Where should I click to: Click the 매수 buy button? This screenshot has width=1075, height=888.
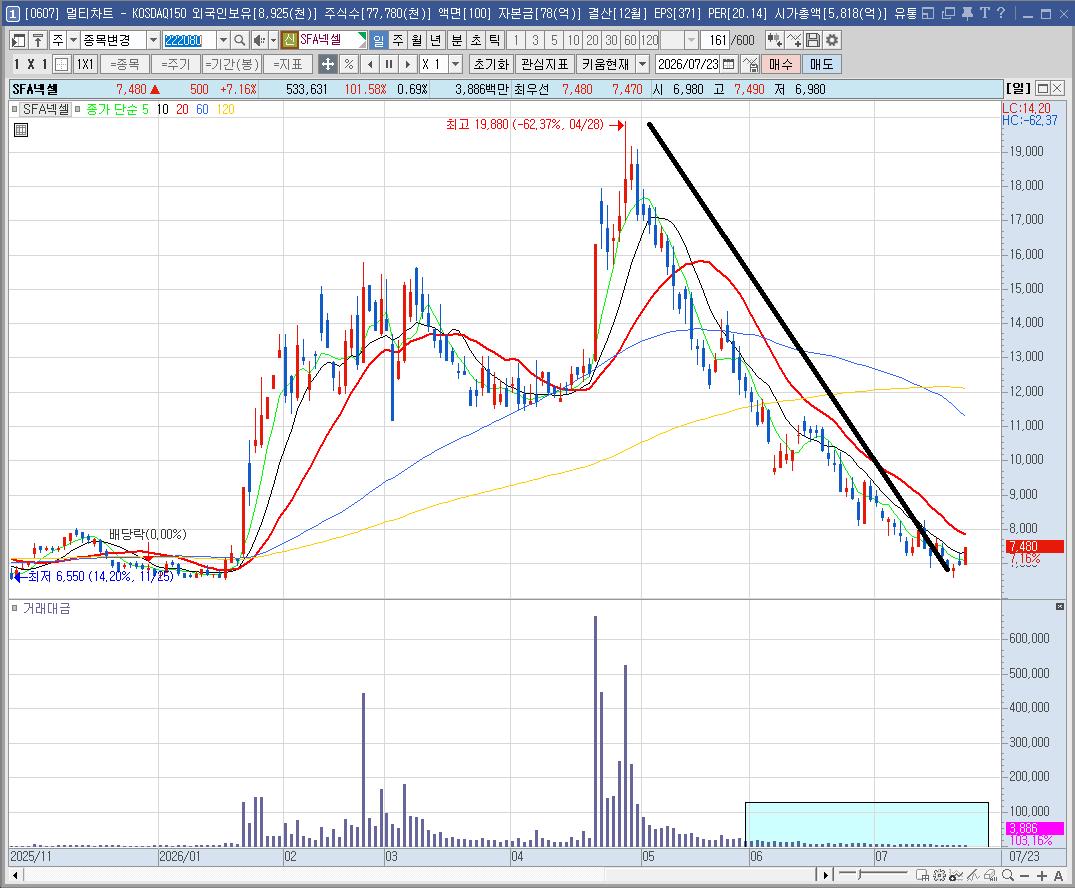[x=780, y=64]
